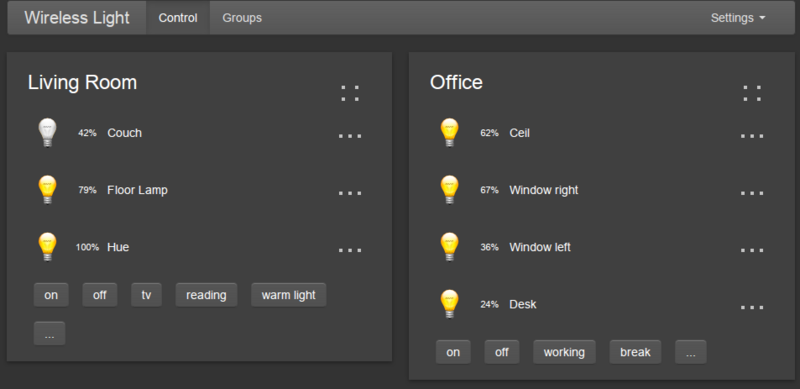Image resolution: width=800 pixels, height=389 pixels.
Task: Click the Wireless Light brand title
Action: click(x=77, y=18)
